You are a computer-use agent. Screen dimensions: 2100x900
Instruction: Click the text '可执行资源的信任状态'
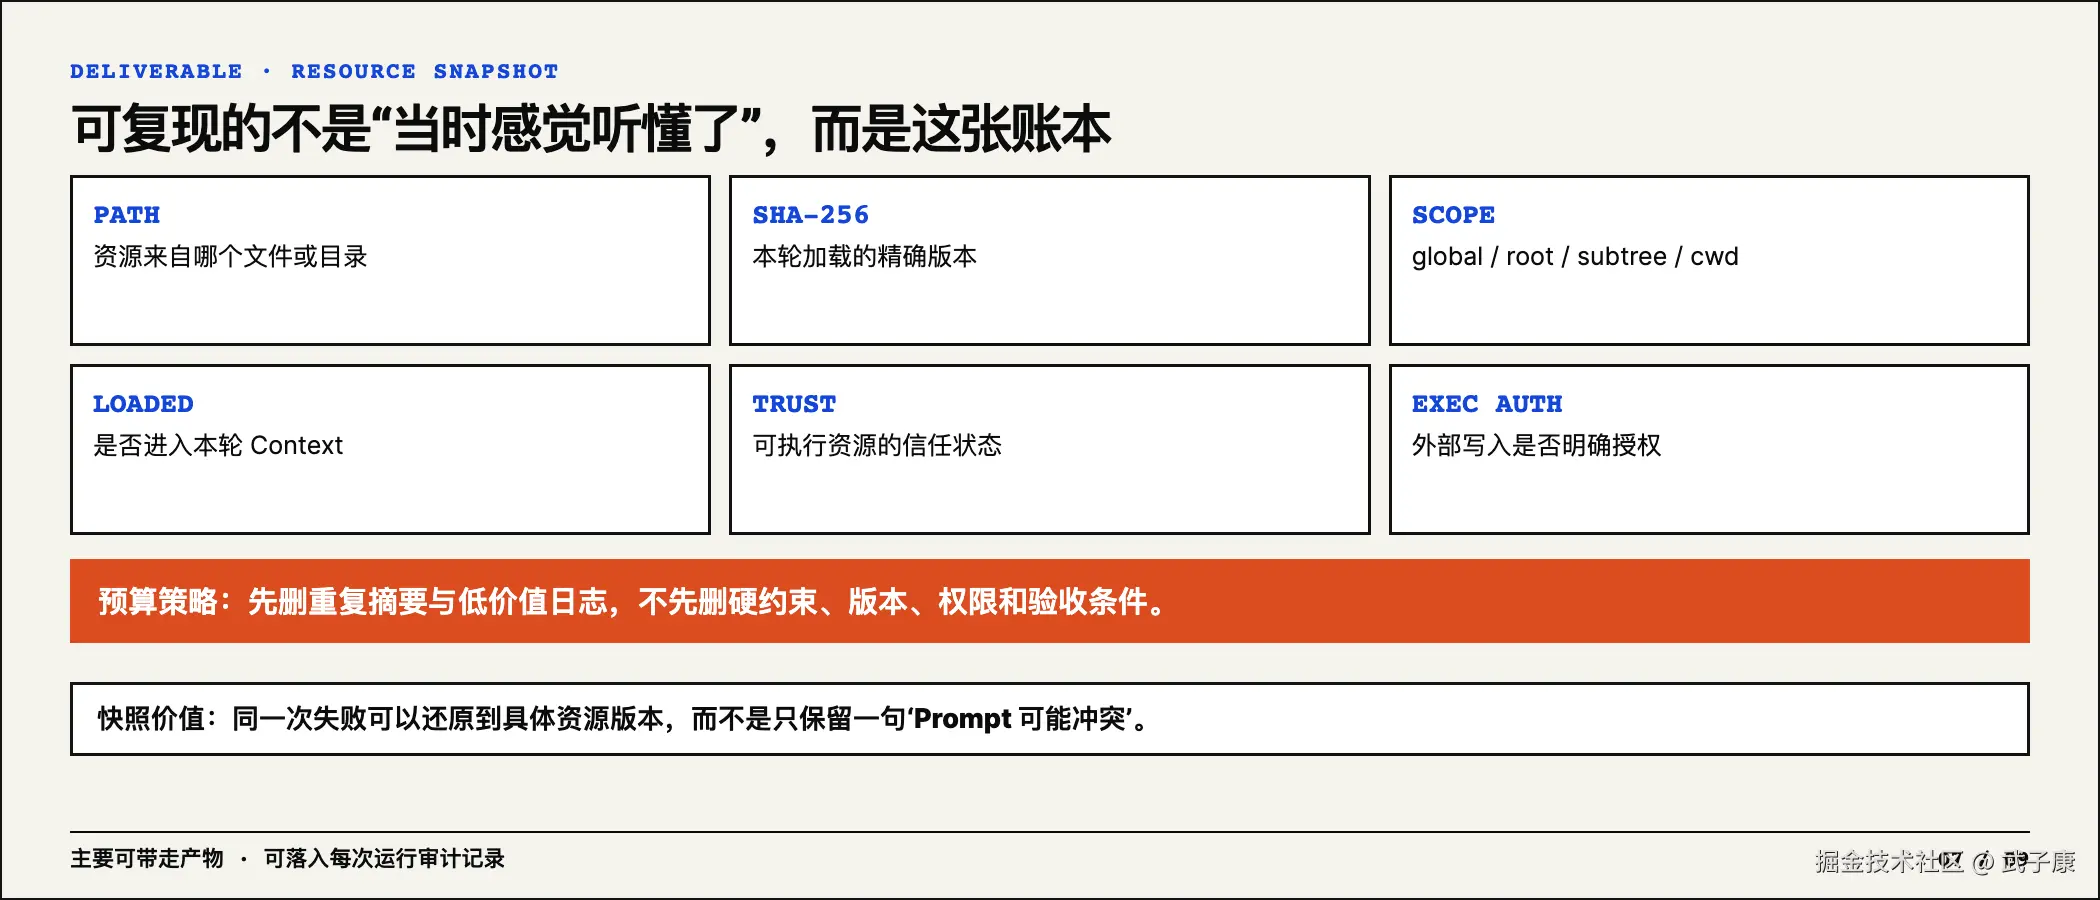coord(877,445)
